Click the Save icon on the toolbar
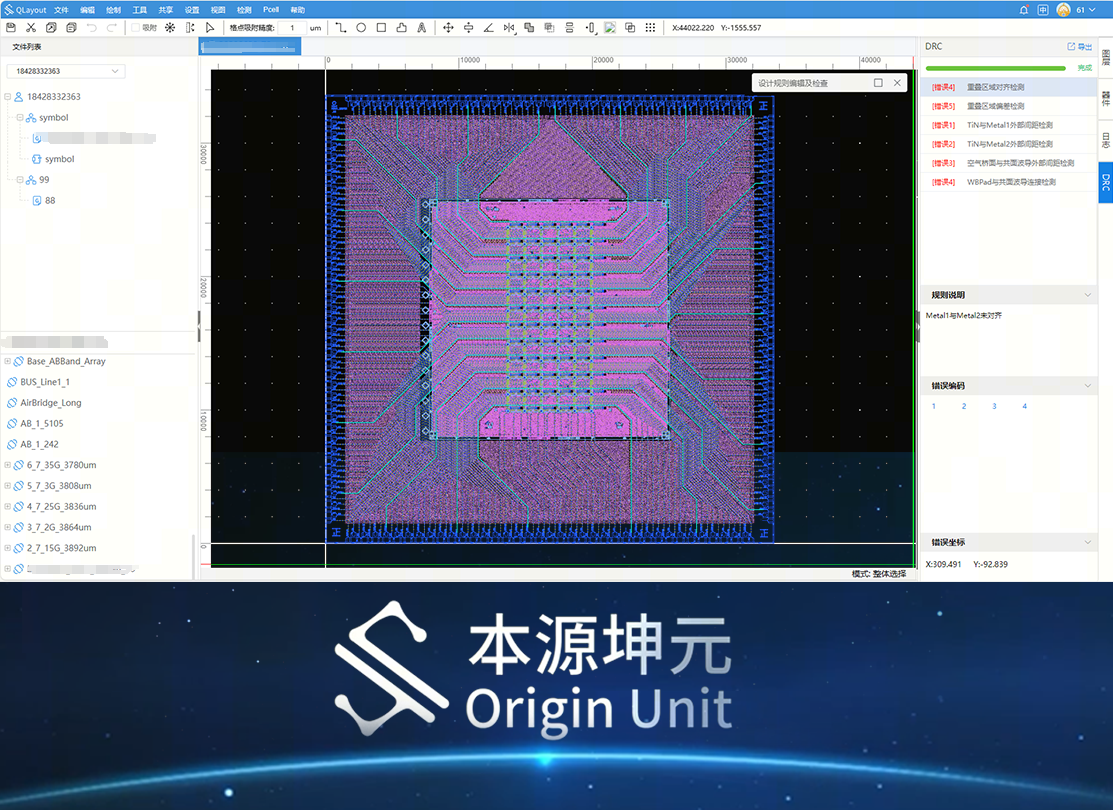The height and width of the screenshot is (810, 1113). 10,28
